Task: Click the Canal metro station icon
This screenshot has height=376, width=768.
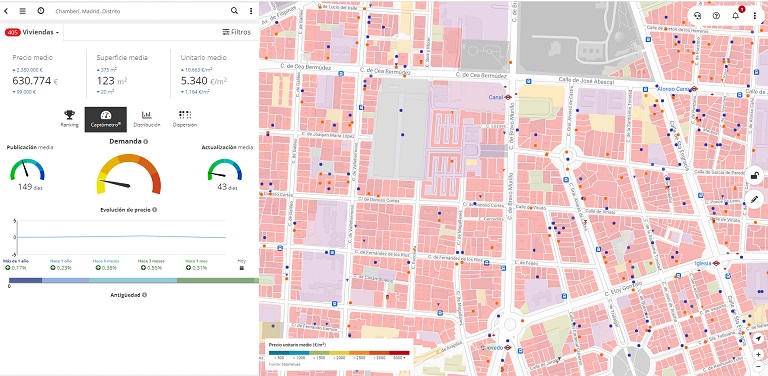Action: [x=508, y=97]
